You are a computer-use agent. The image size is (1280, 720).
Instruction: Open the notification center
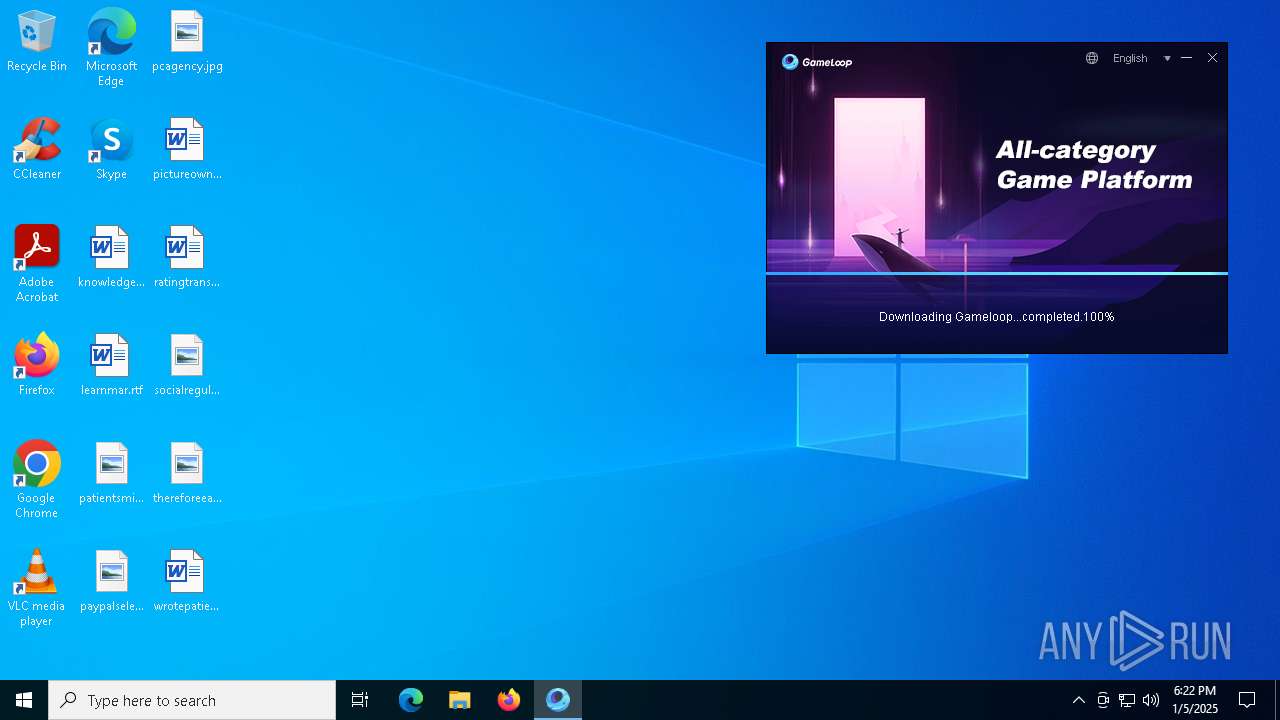tap(1247, 700)
